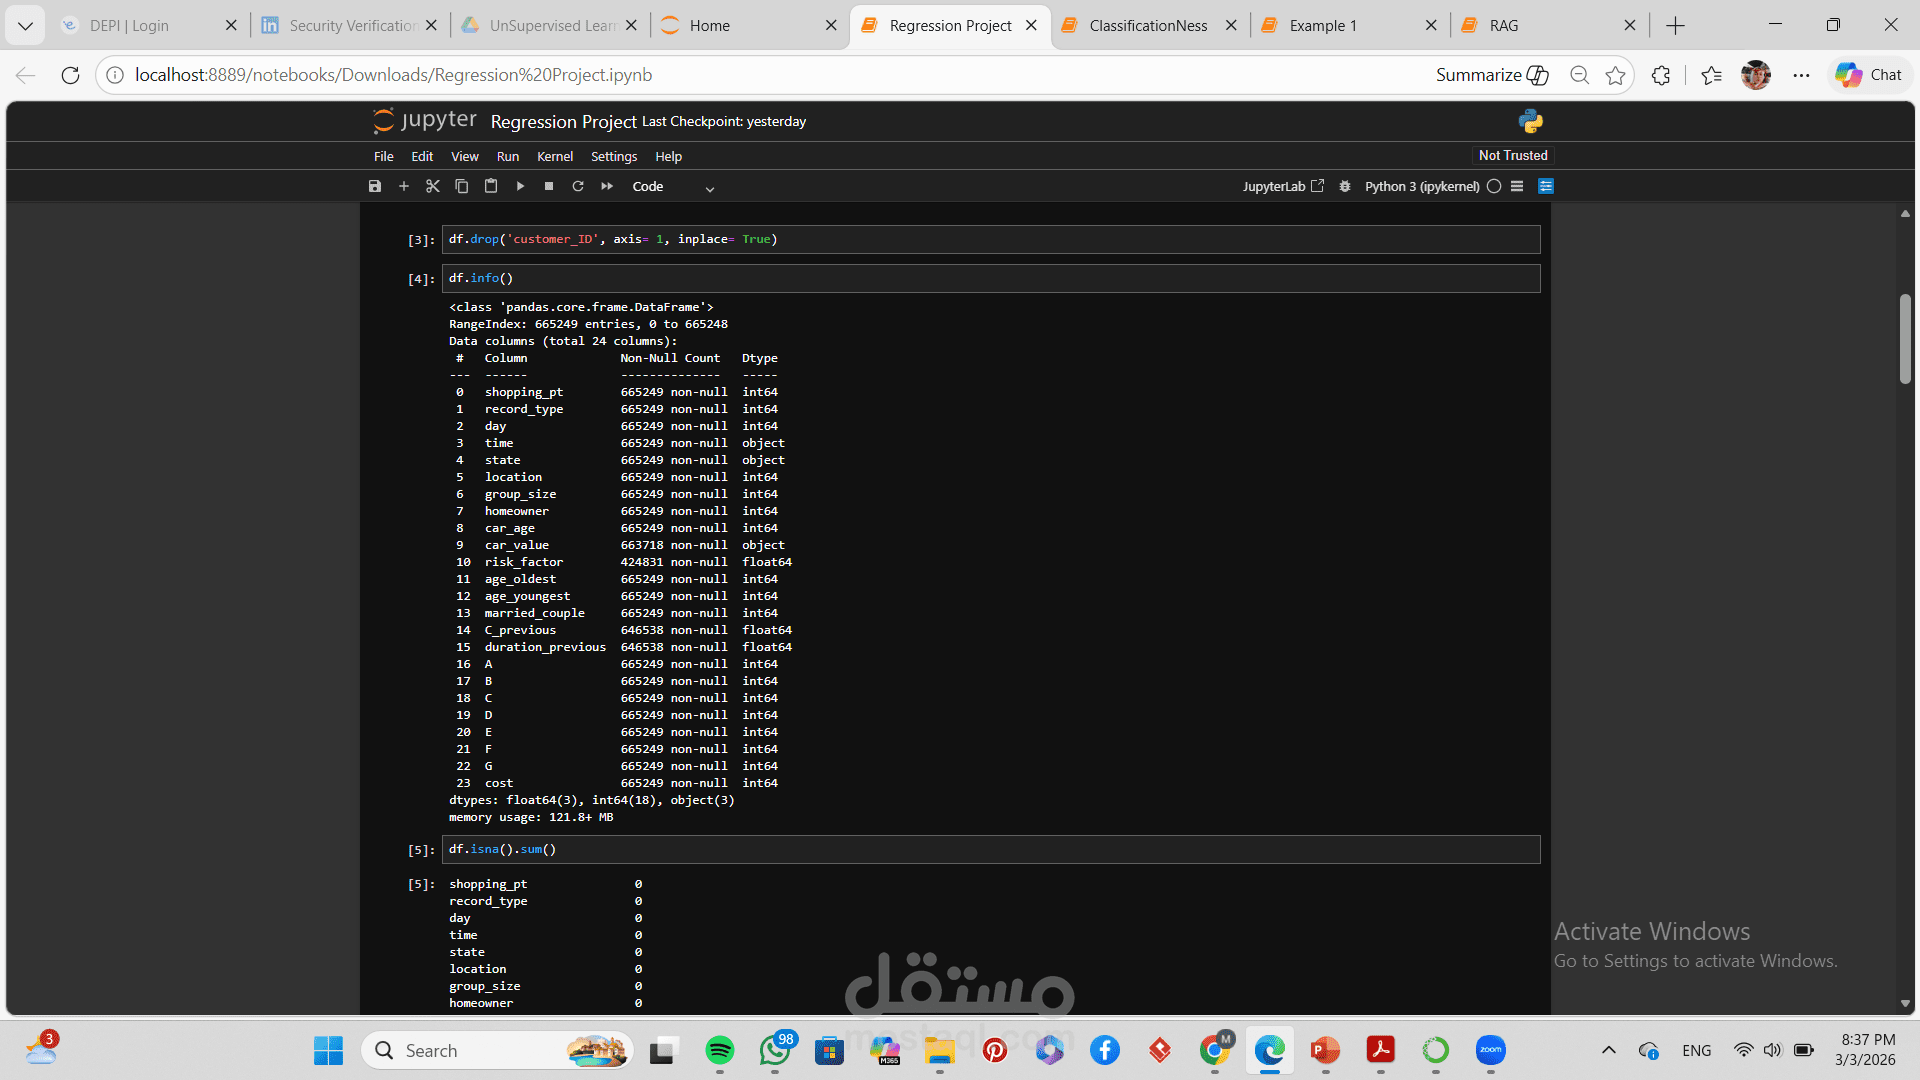The height and width of the screenshot is (1080, 1920).
Task: Expand the browser tab search chevron
Action: pos(25,25)
